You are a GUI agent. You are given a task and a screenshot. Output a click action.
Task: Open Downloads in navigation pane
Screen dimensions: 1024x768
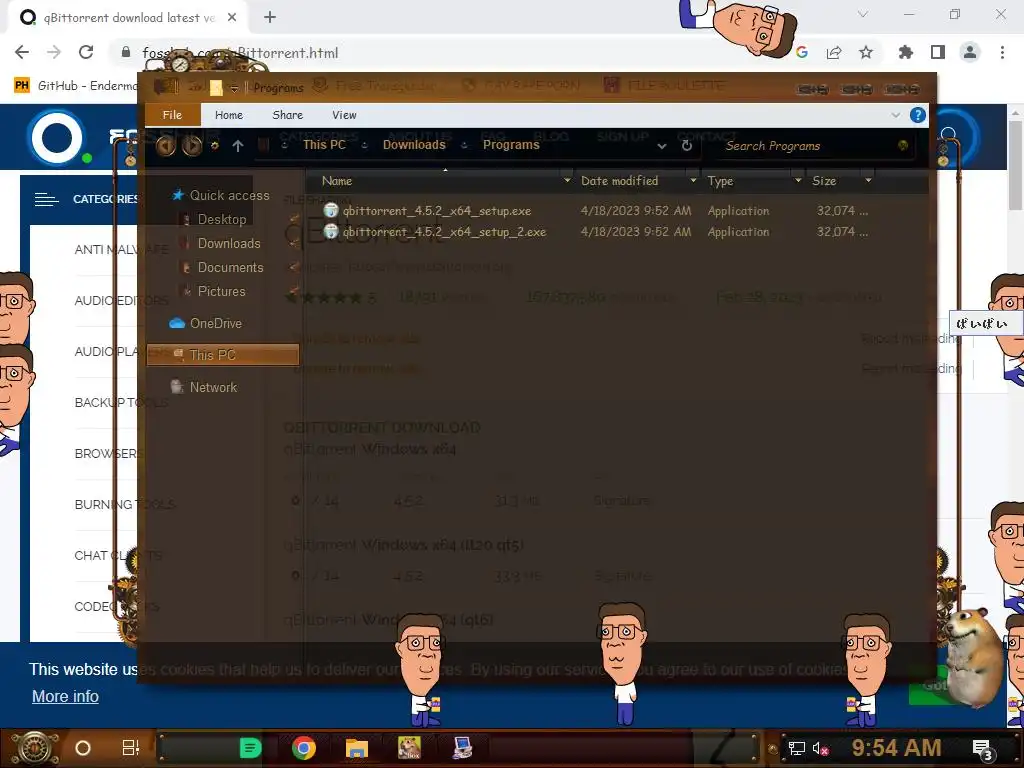tap(229, 244)
